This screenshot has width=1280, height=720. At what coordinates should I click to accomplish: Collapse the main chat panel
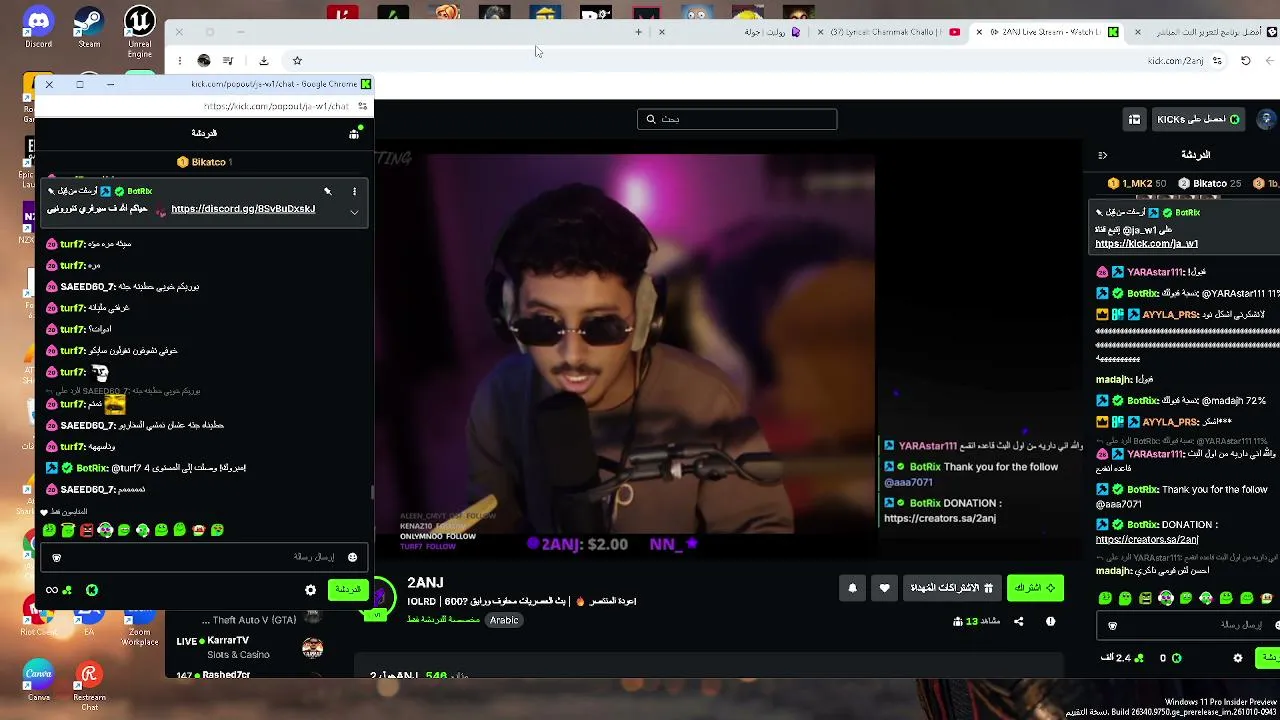click(x=1102, y=155)
